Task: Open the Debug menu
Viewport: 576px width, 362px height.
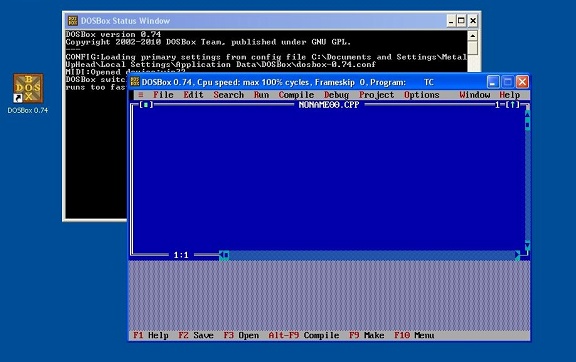Action: click(x=336, y=95)
